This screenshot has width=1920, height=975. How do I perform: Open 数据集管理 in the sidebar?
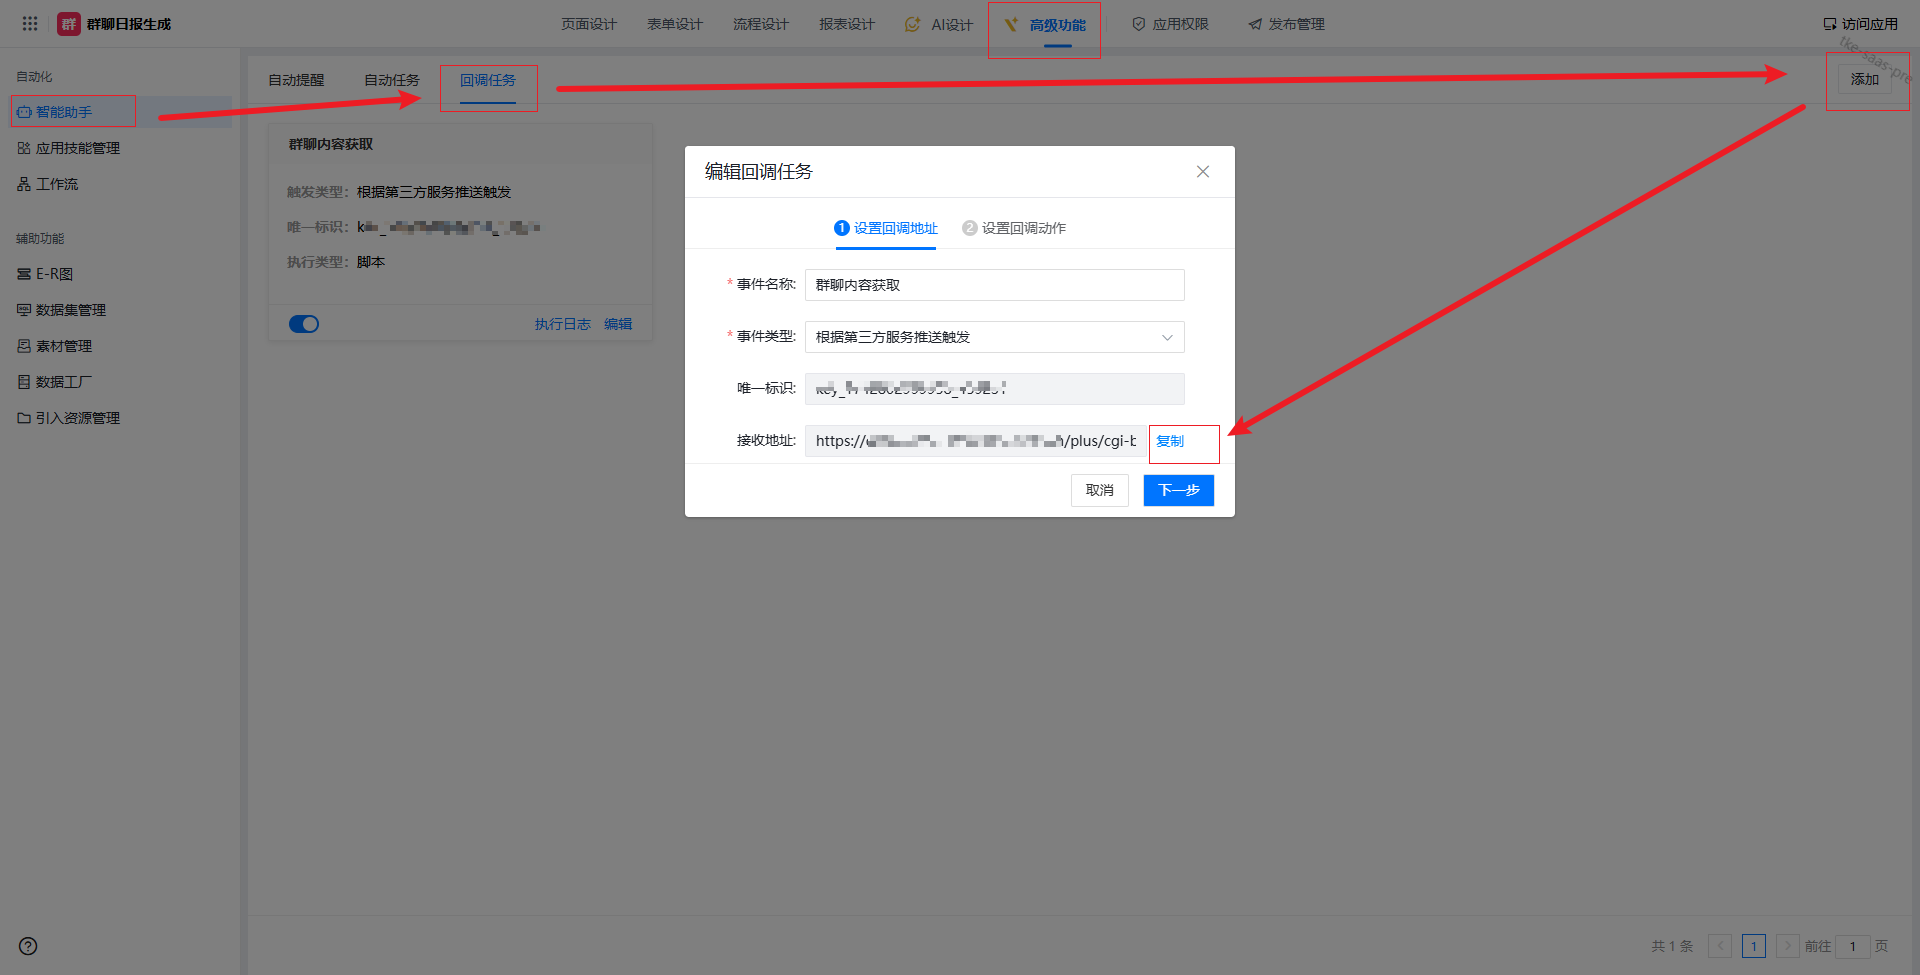pyautogui.click(x=70, y=310)
